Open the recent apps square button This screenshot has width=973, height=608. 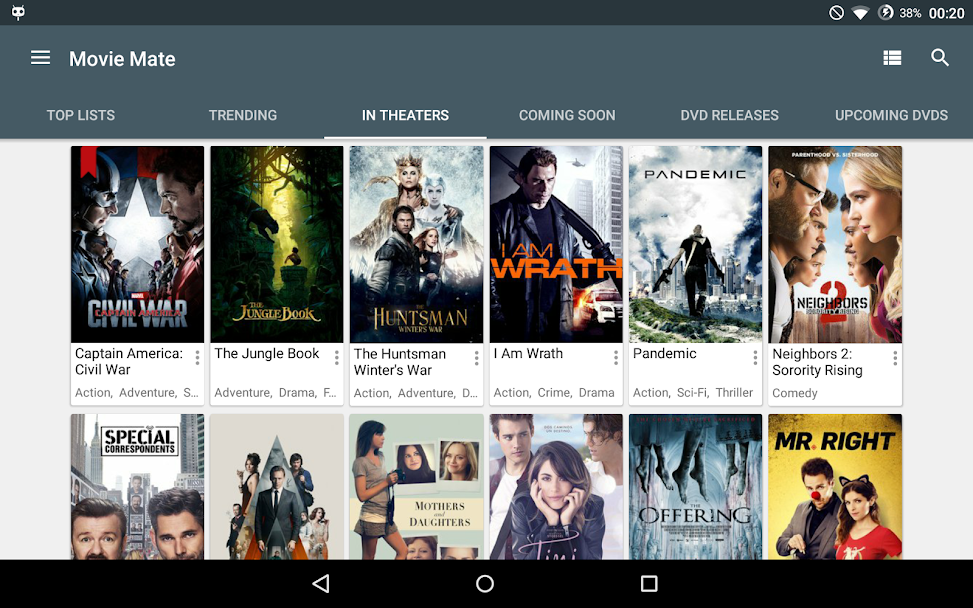pos(649,583)
